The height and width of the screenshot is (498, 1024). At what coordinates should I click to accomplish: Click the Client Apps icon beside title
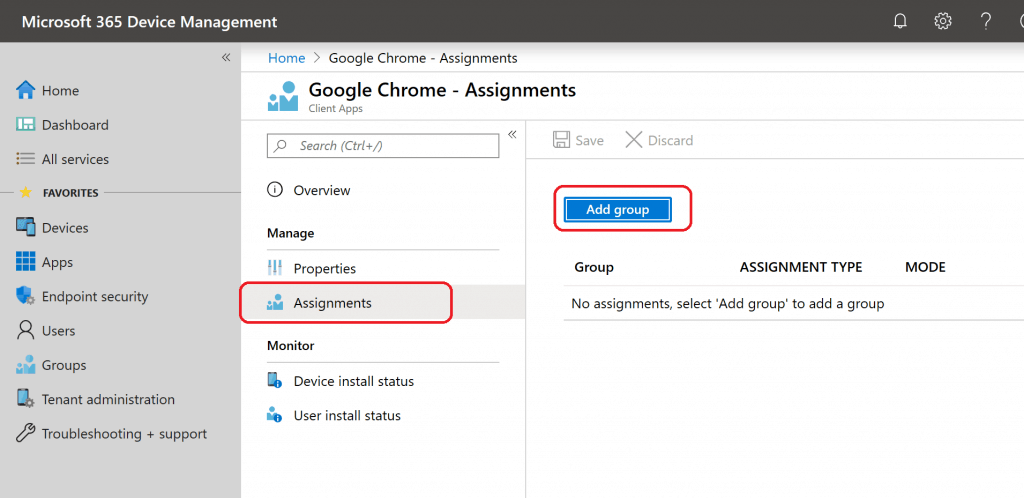point(283,97)
